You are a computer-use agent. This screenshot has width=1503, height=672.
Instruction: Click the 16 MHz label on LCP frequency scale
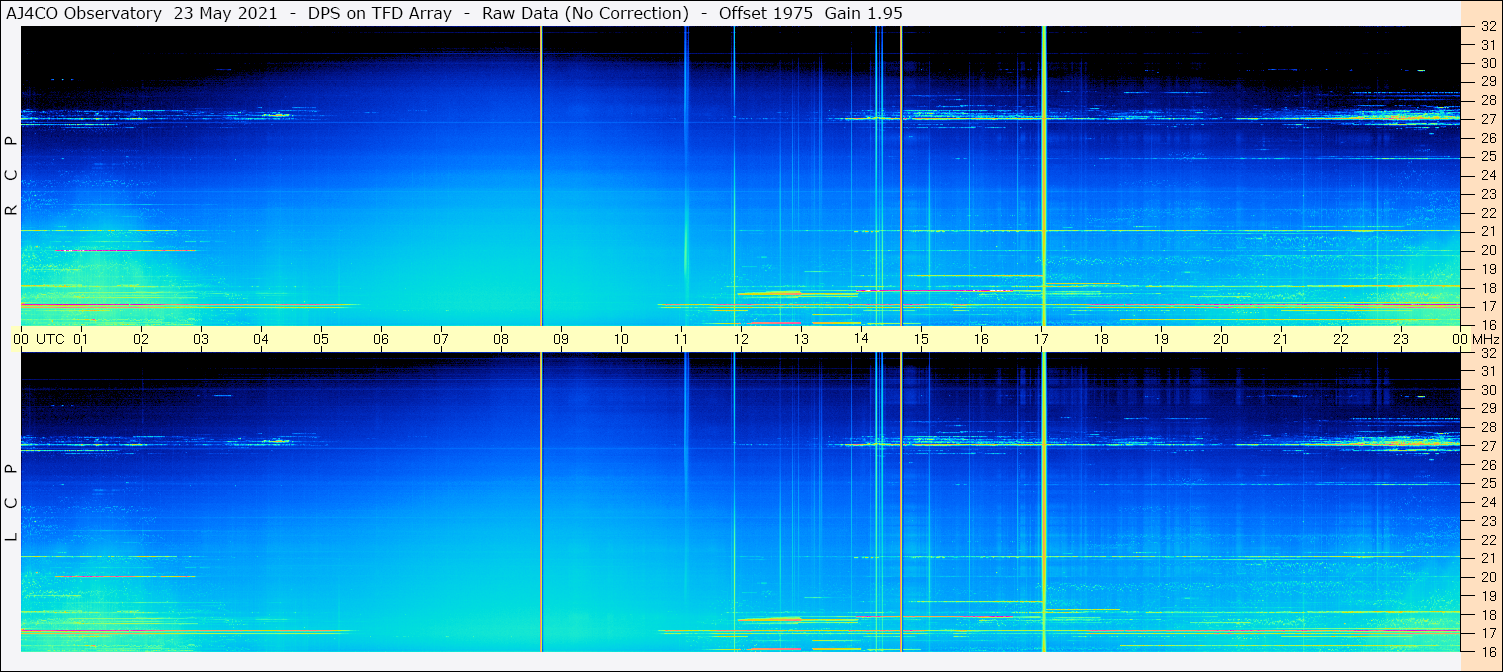pyautogui.click(x=1488, y=652)
